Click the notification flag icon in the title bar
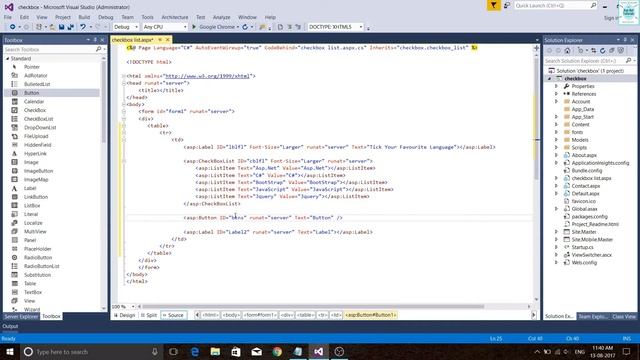640x360 pixels. coord(493,5)
